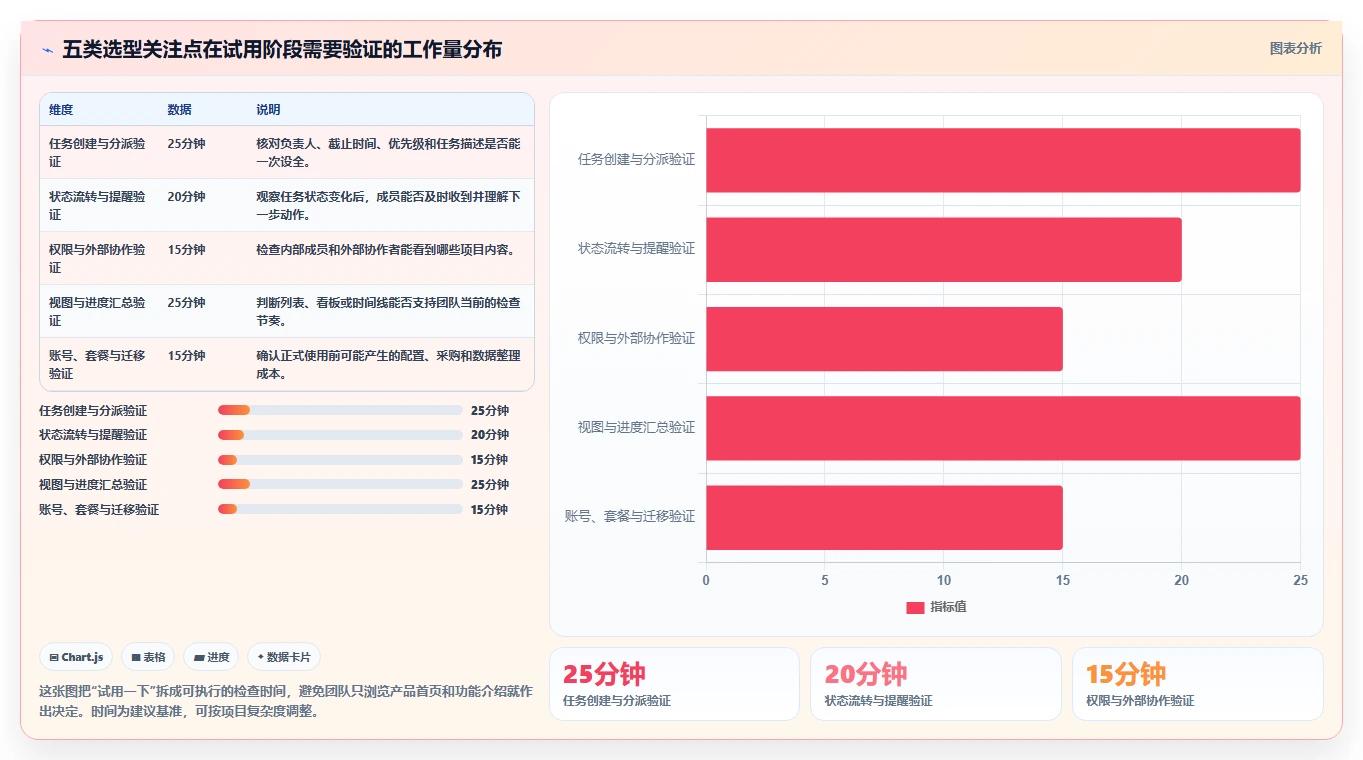1363x760 pixels.
Task: Select the Chart.js tag chip
Action: pos(78,657)
